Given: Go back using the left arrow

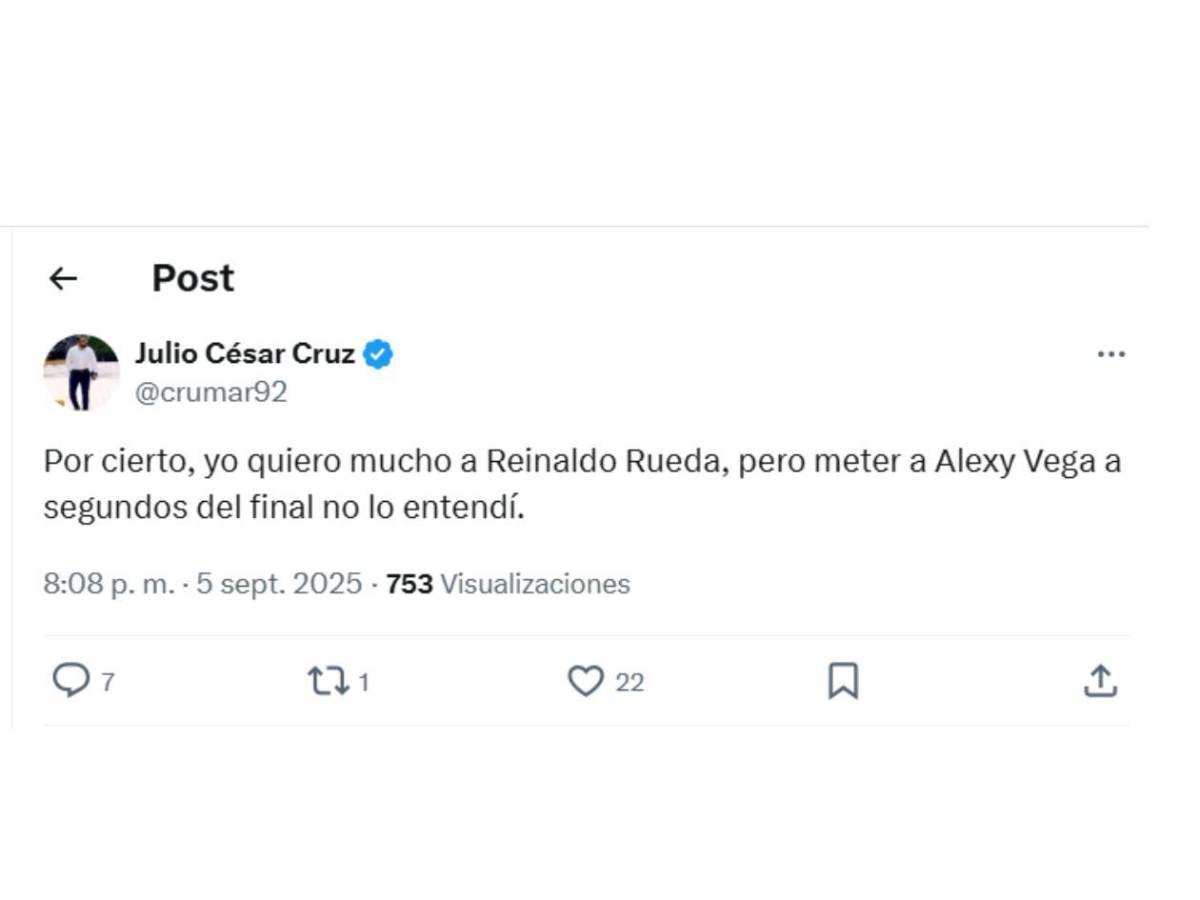Looking at the screenshot, I should [62, 278].
